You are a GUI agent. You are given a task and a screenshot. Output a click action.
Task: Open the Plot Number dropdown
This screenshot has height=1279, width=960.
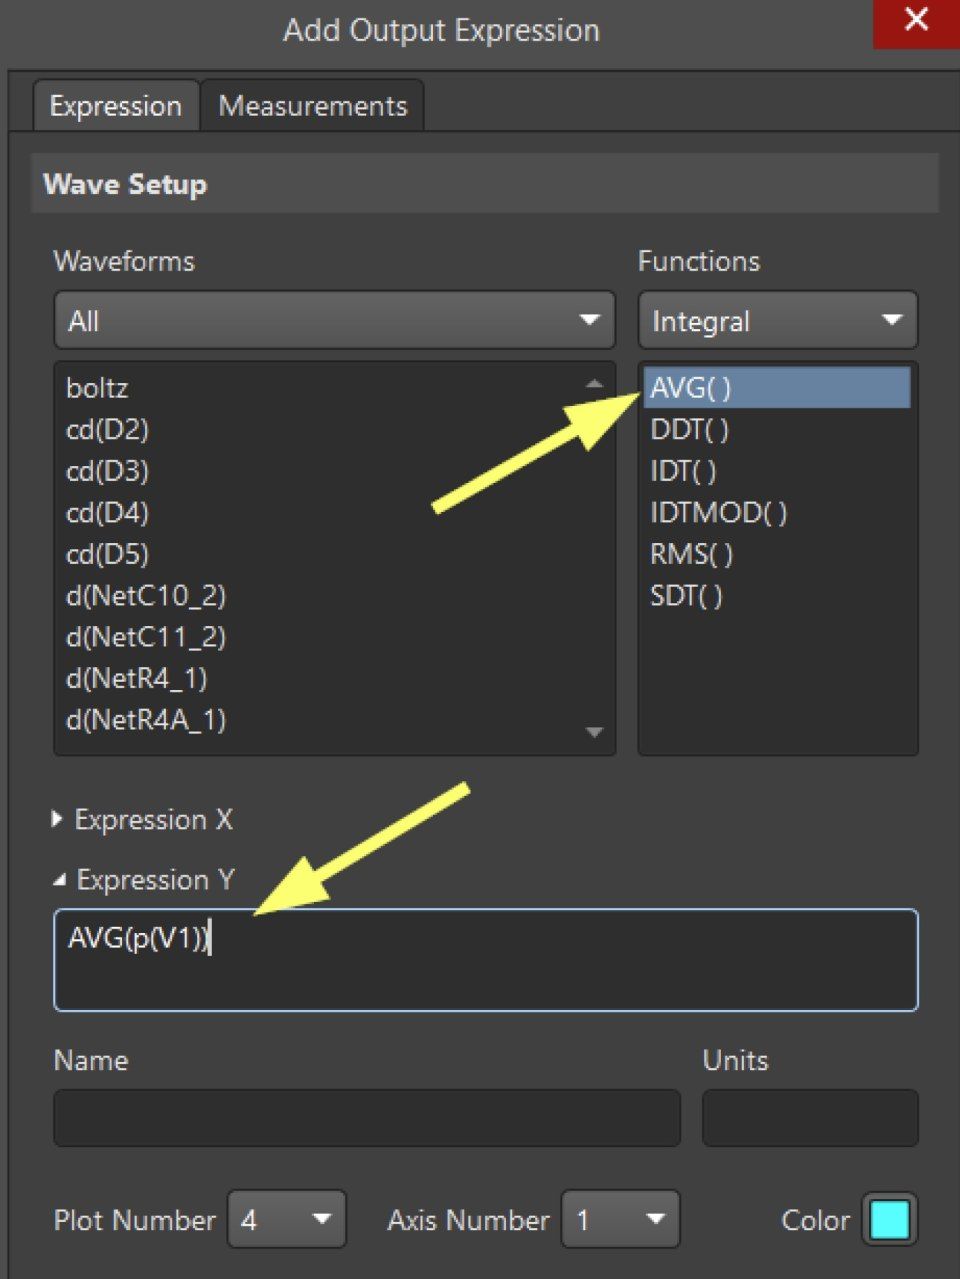(286, 1219)
